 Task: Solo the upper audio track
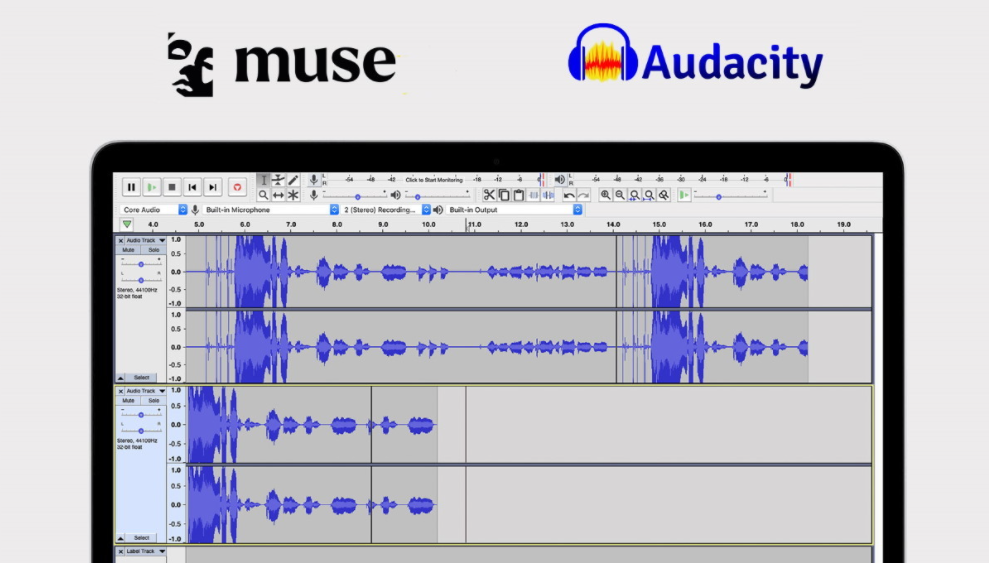pos(153,250)
